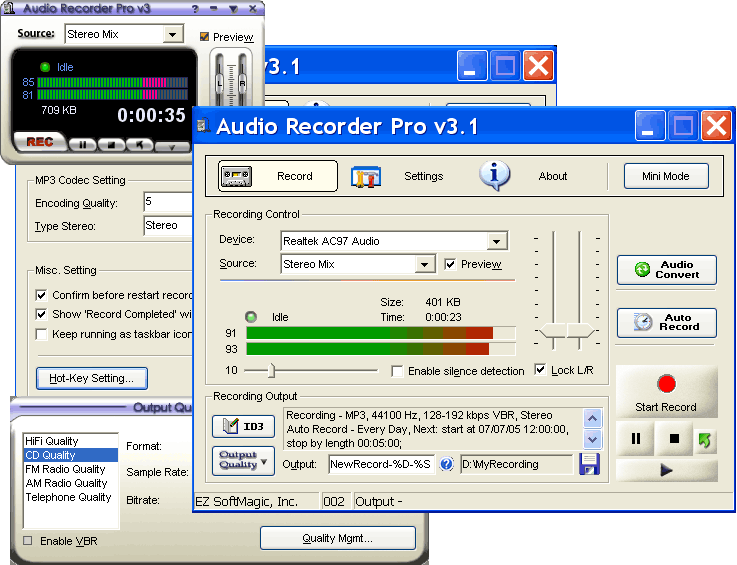Select Telephone Quality preset
This screenshot has height=565, width=737.
click(71, 497)
